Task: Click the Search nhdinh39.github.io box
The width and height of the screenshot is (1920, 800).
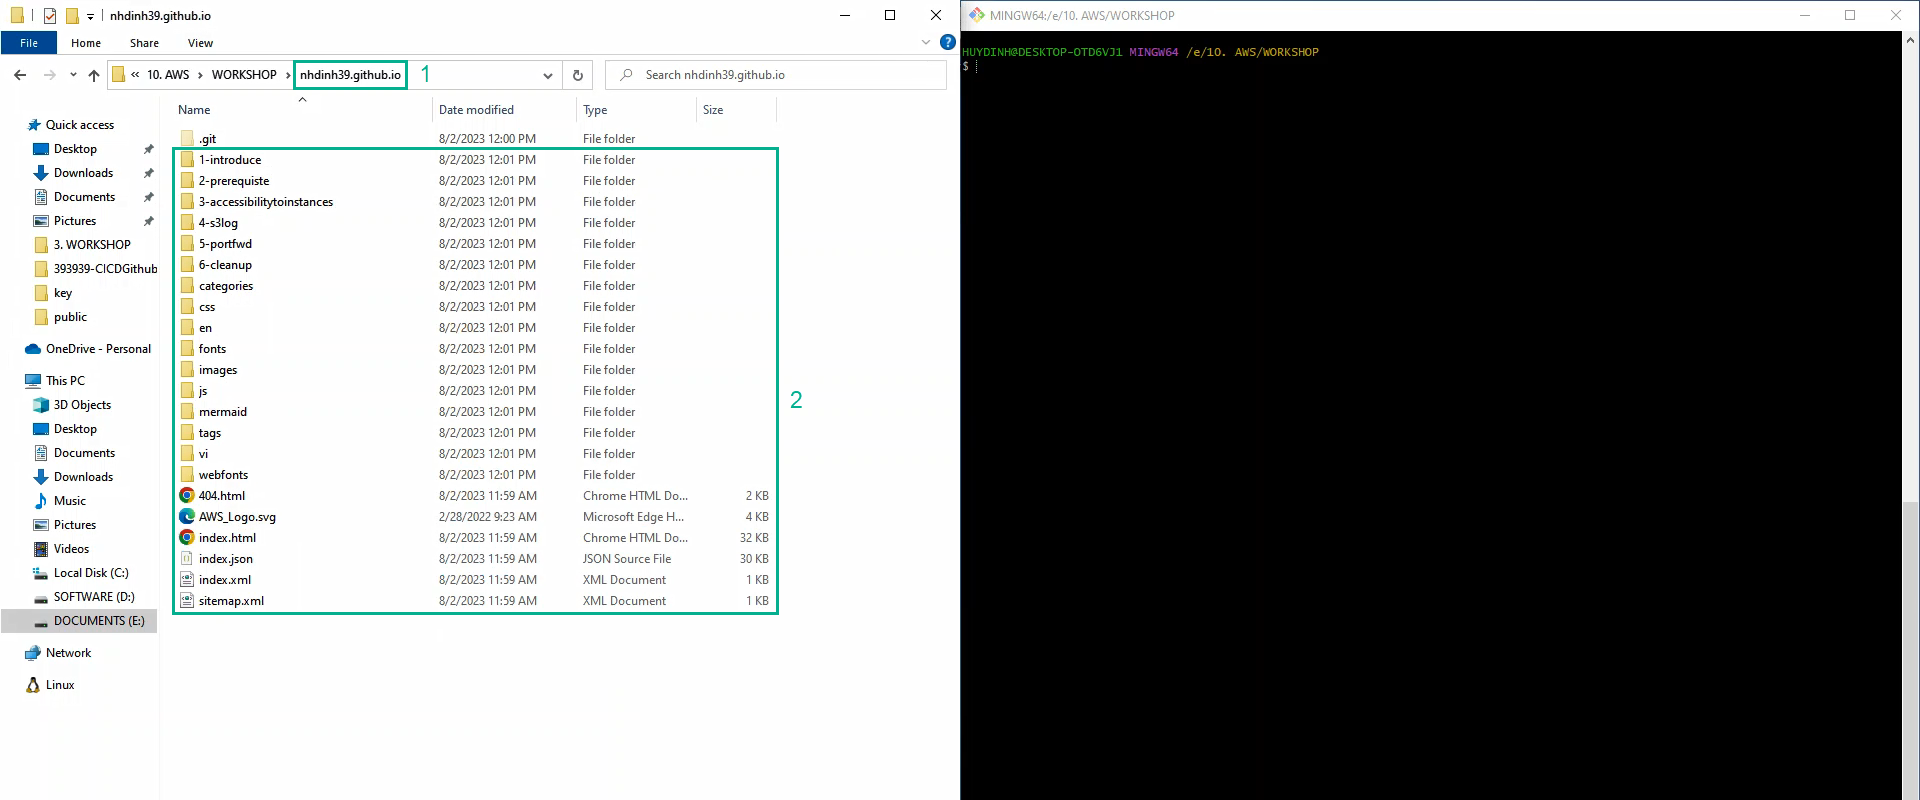Action: [776, 75]
